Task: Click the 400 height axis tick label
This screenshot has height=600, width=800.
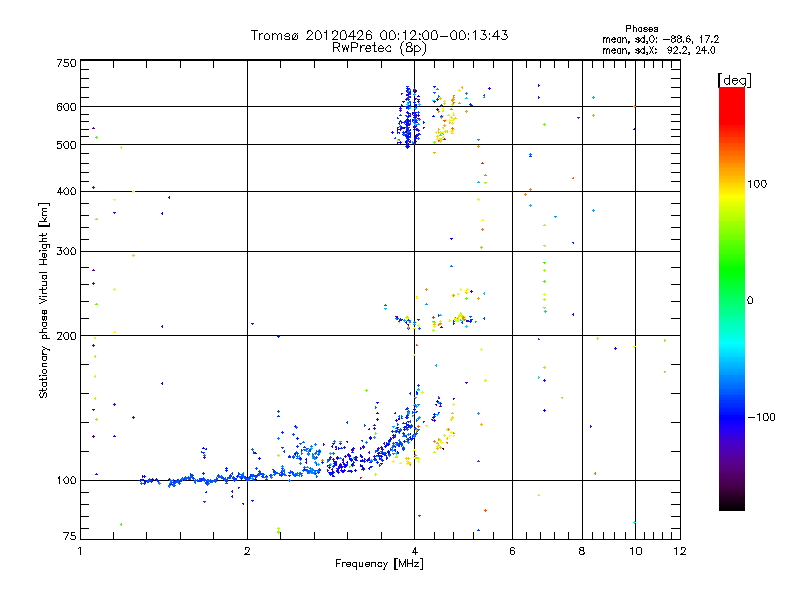Action: pyautogui.click(x=66, y=191)
